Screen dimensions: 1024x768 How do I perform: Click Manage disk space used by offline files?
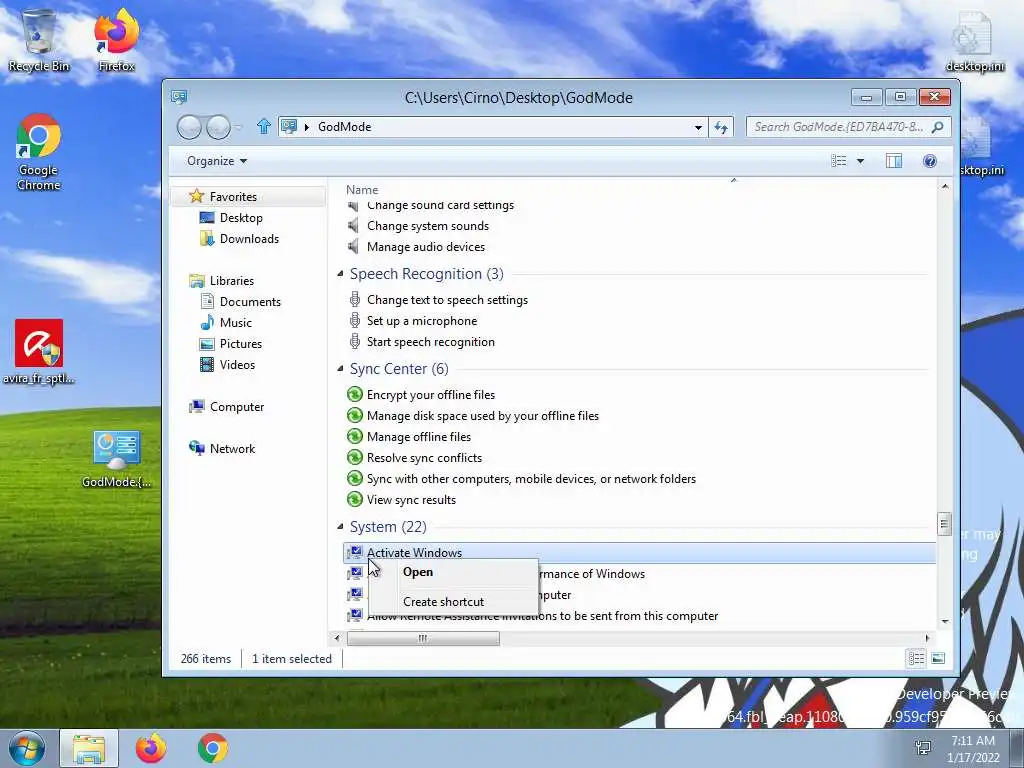[x=483, y=415]
